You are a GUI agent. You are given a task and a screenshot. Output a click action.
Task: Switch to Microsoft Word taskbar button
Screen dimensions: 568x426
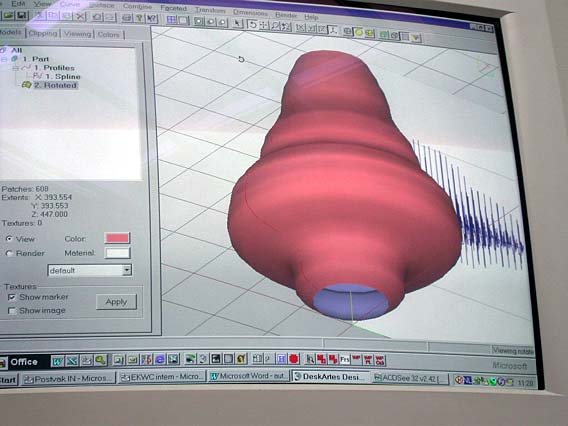[249, 376]
